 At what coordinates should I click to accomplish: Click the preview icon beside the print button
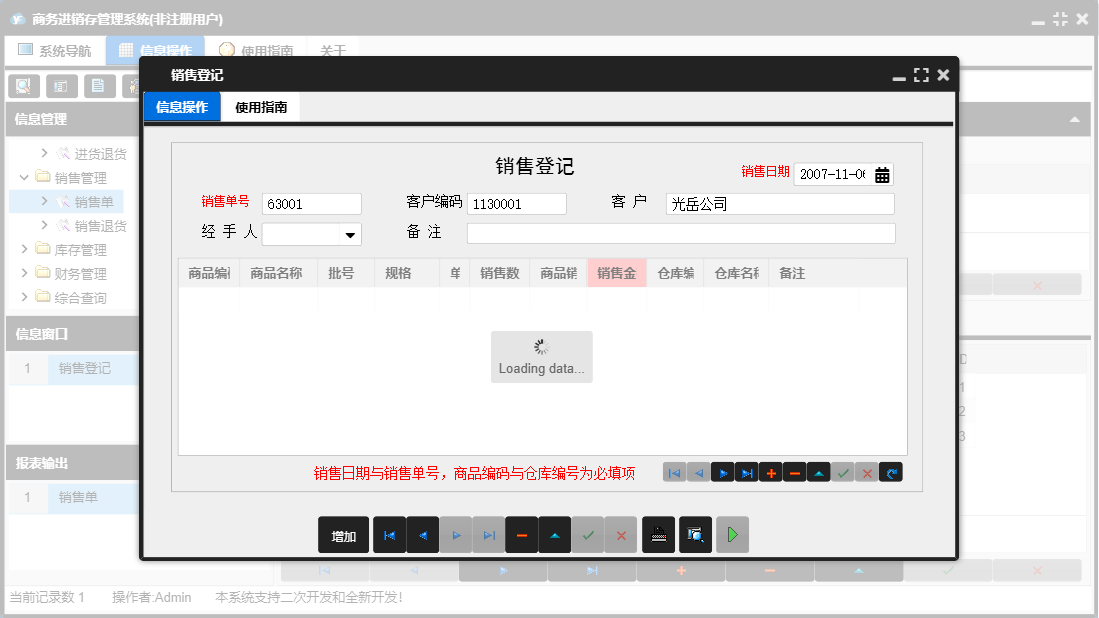point(693,534)
